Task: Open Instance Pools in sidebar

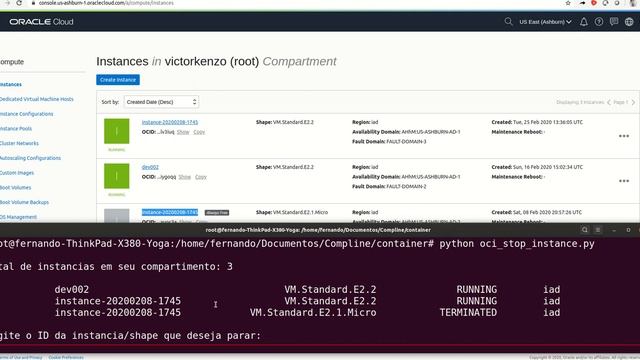Action: tap(16, 129)
